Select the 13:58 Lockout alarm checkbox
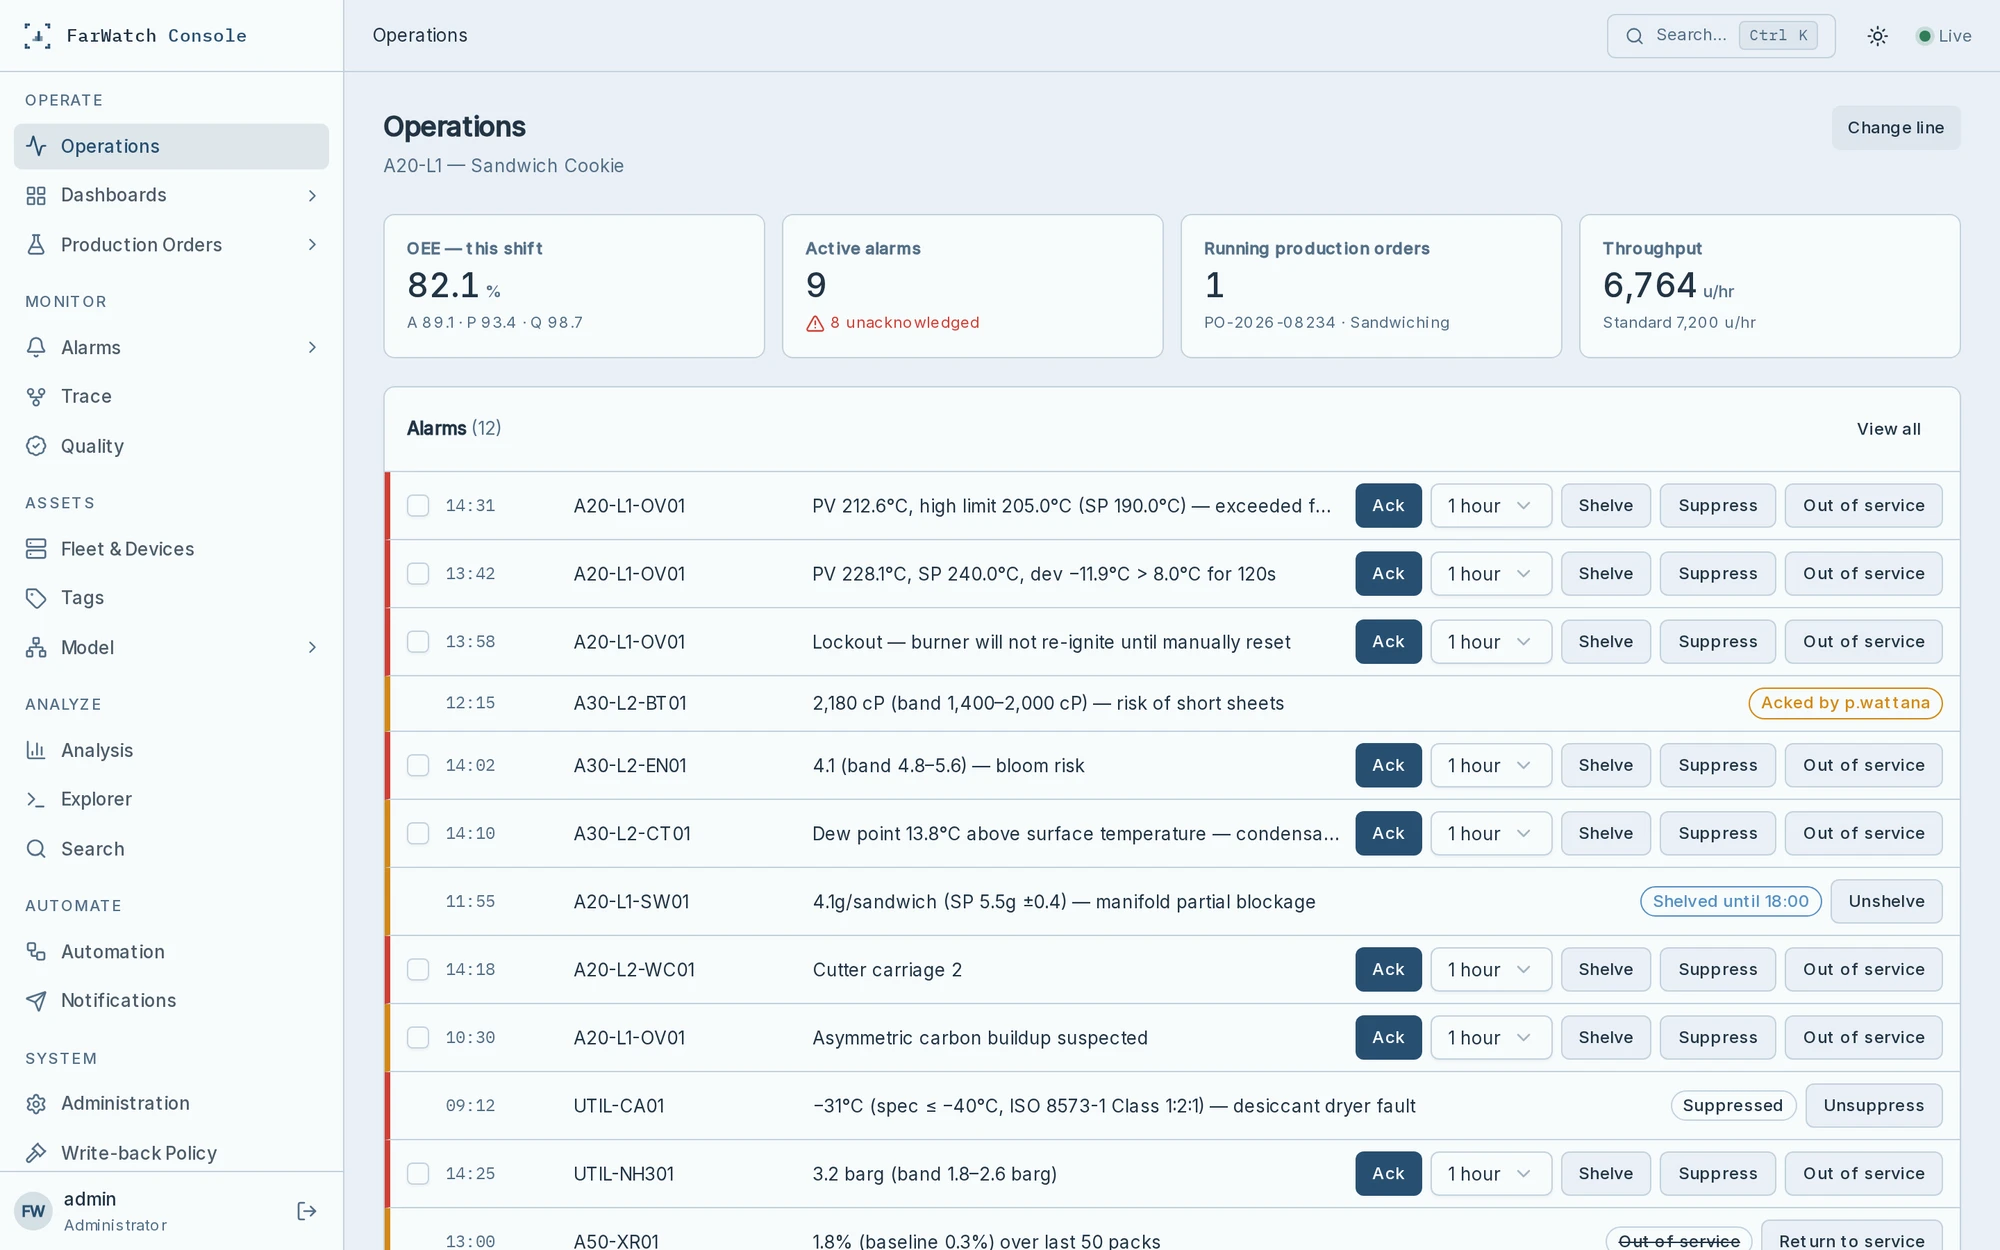The image size is (2000, 1250). tap(418, 642)
